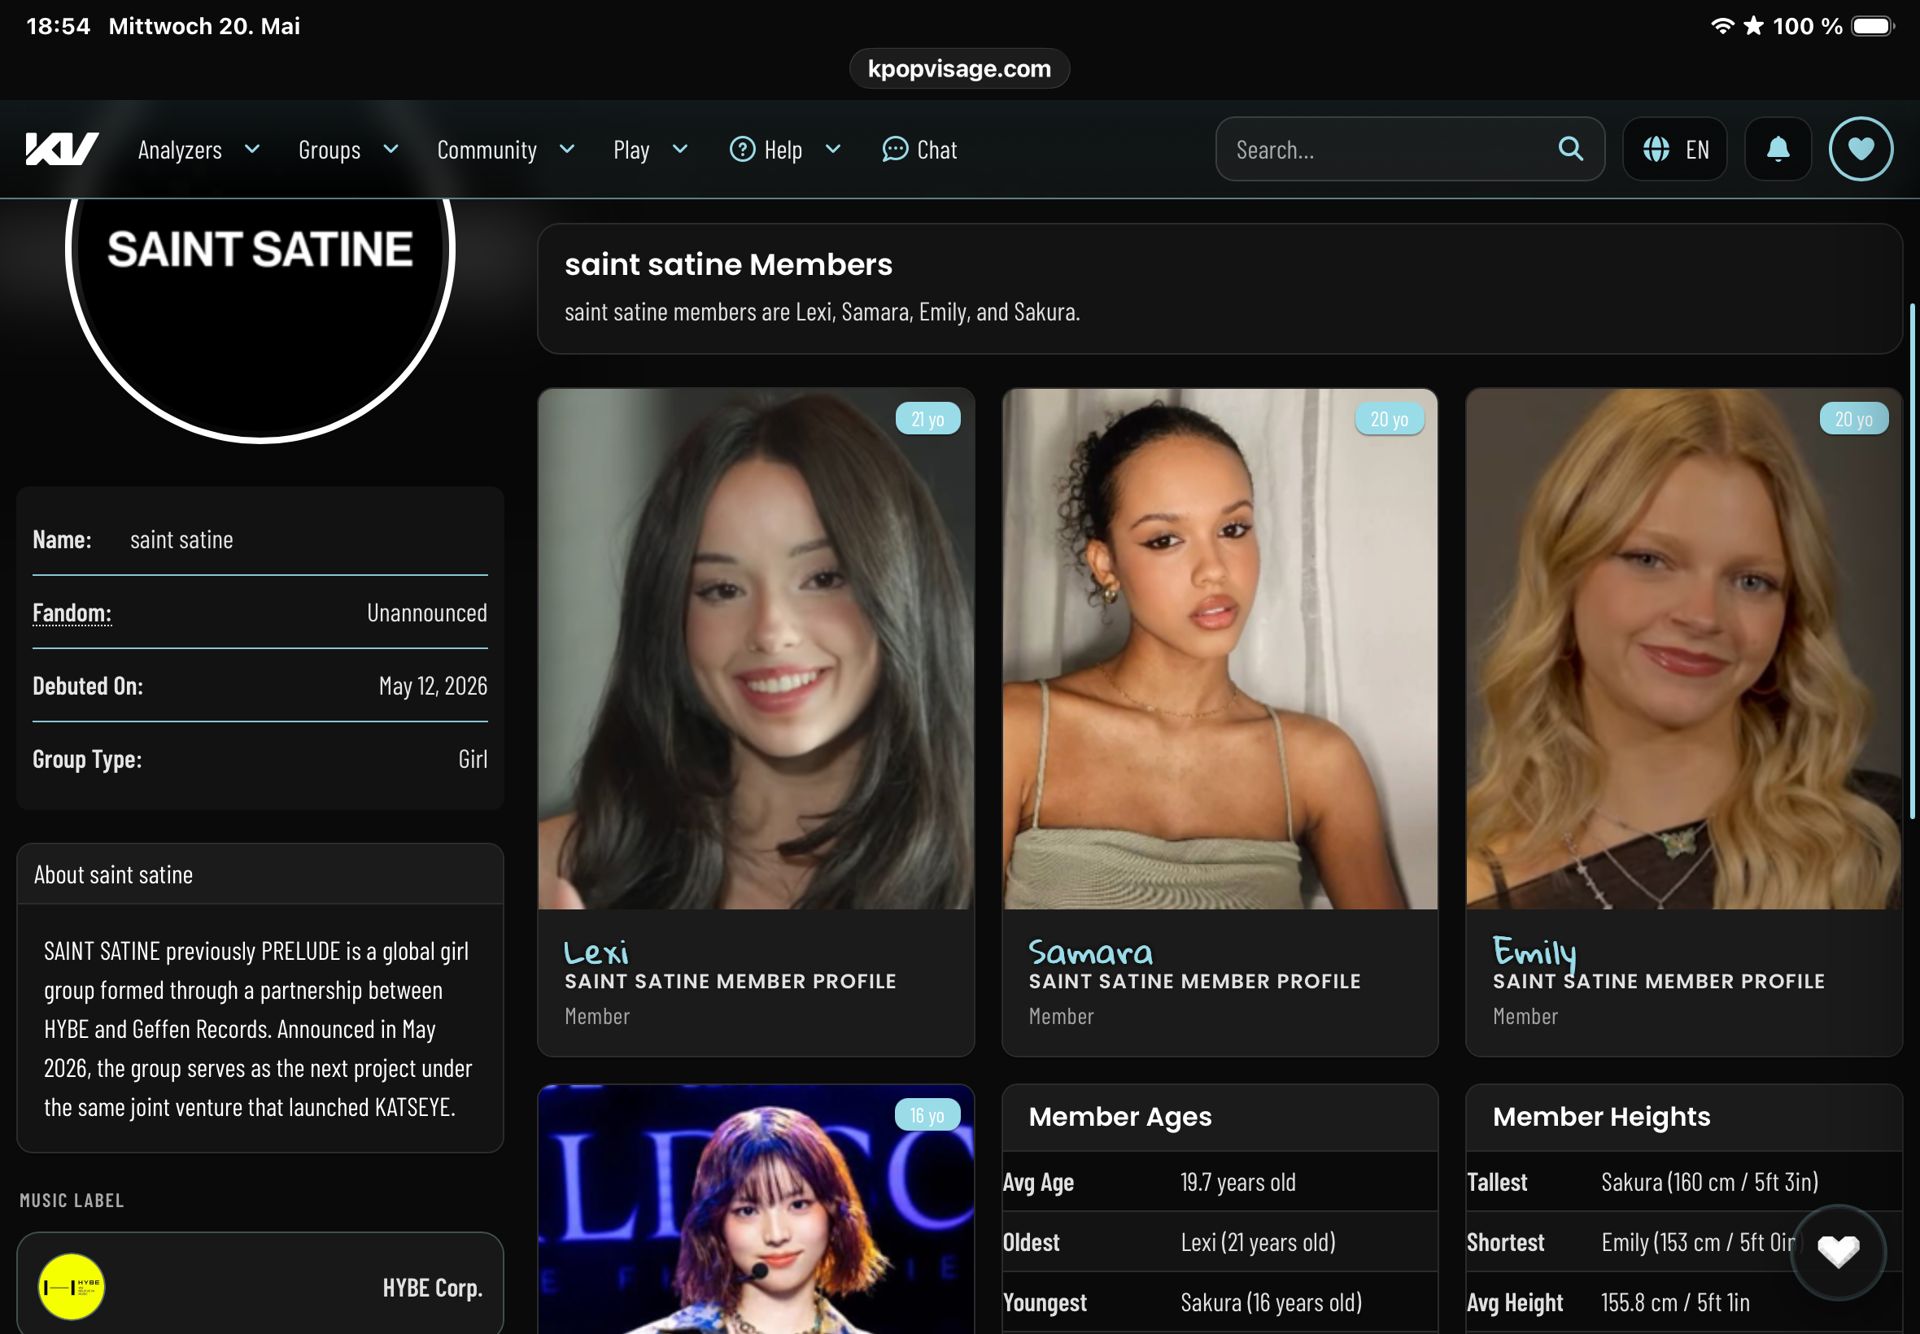
Task: Click the debut date 'May 12, 2026'
Action: 433,686
